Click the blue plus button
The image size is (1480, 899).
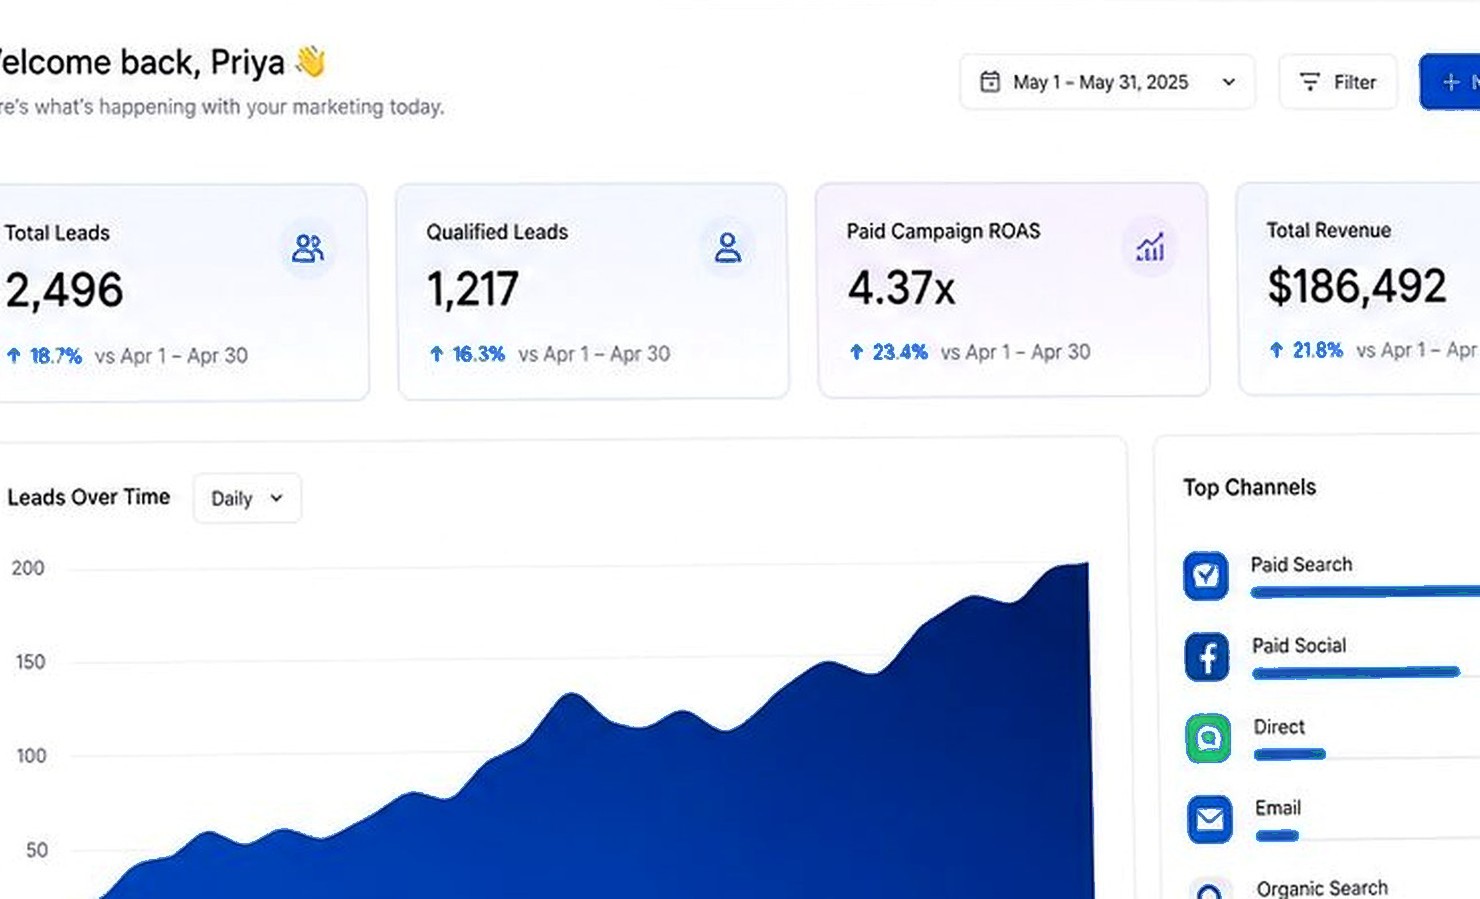1450,82
